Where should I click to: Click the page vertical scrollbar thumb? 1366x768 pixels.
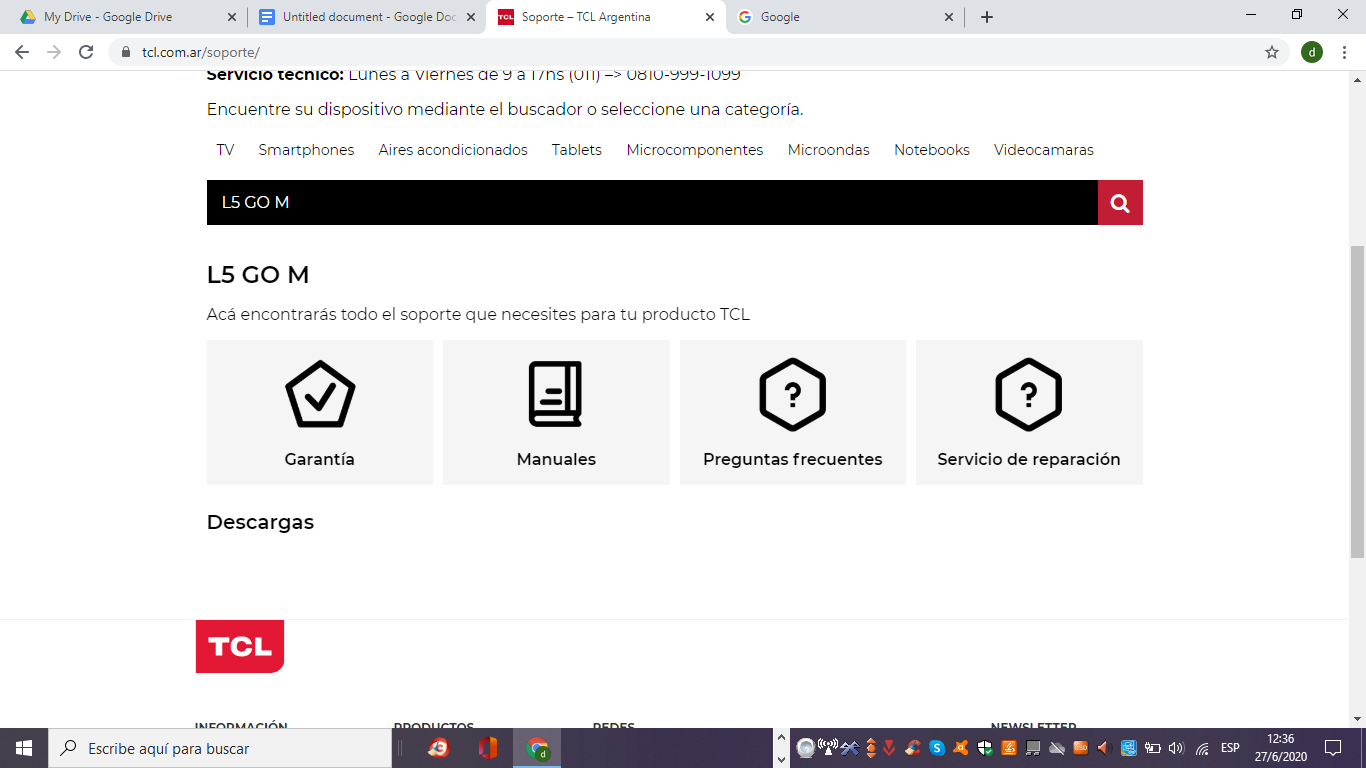(1357, 401)
